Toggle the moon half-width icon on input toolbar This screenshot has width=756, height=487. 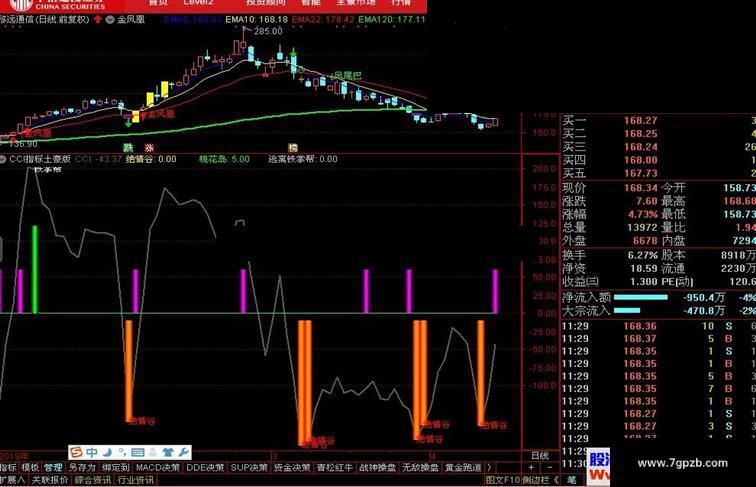[108, 452]
